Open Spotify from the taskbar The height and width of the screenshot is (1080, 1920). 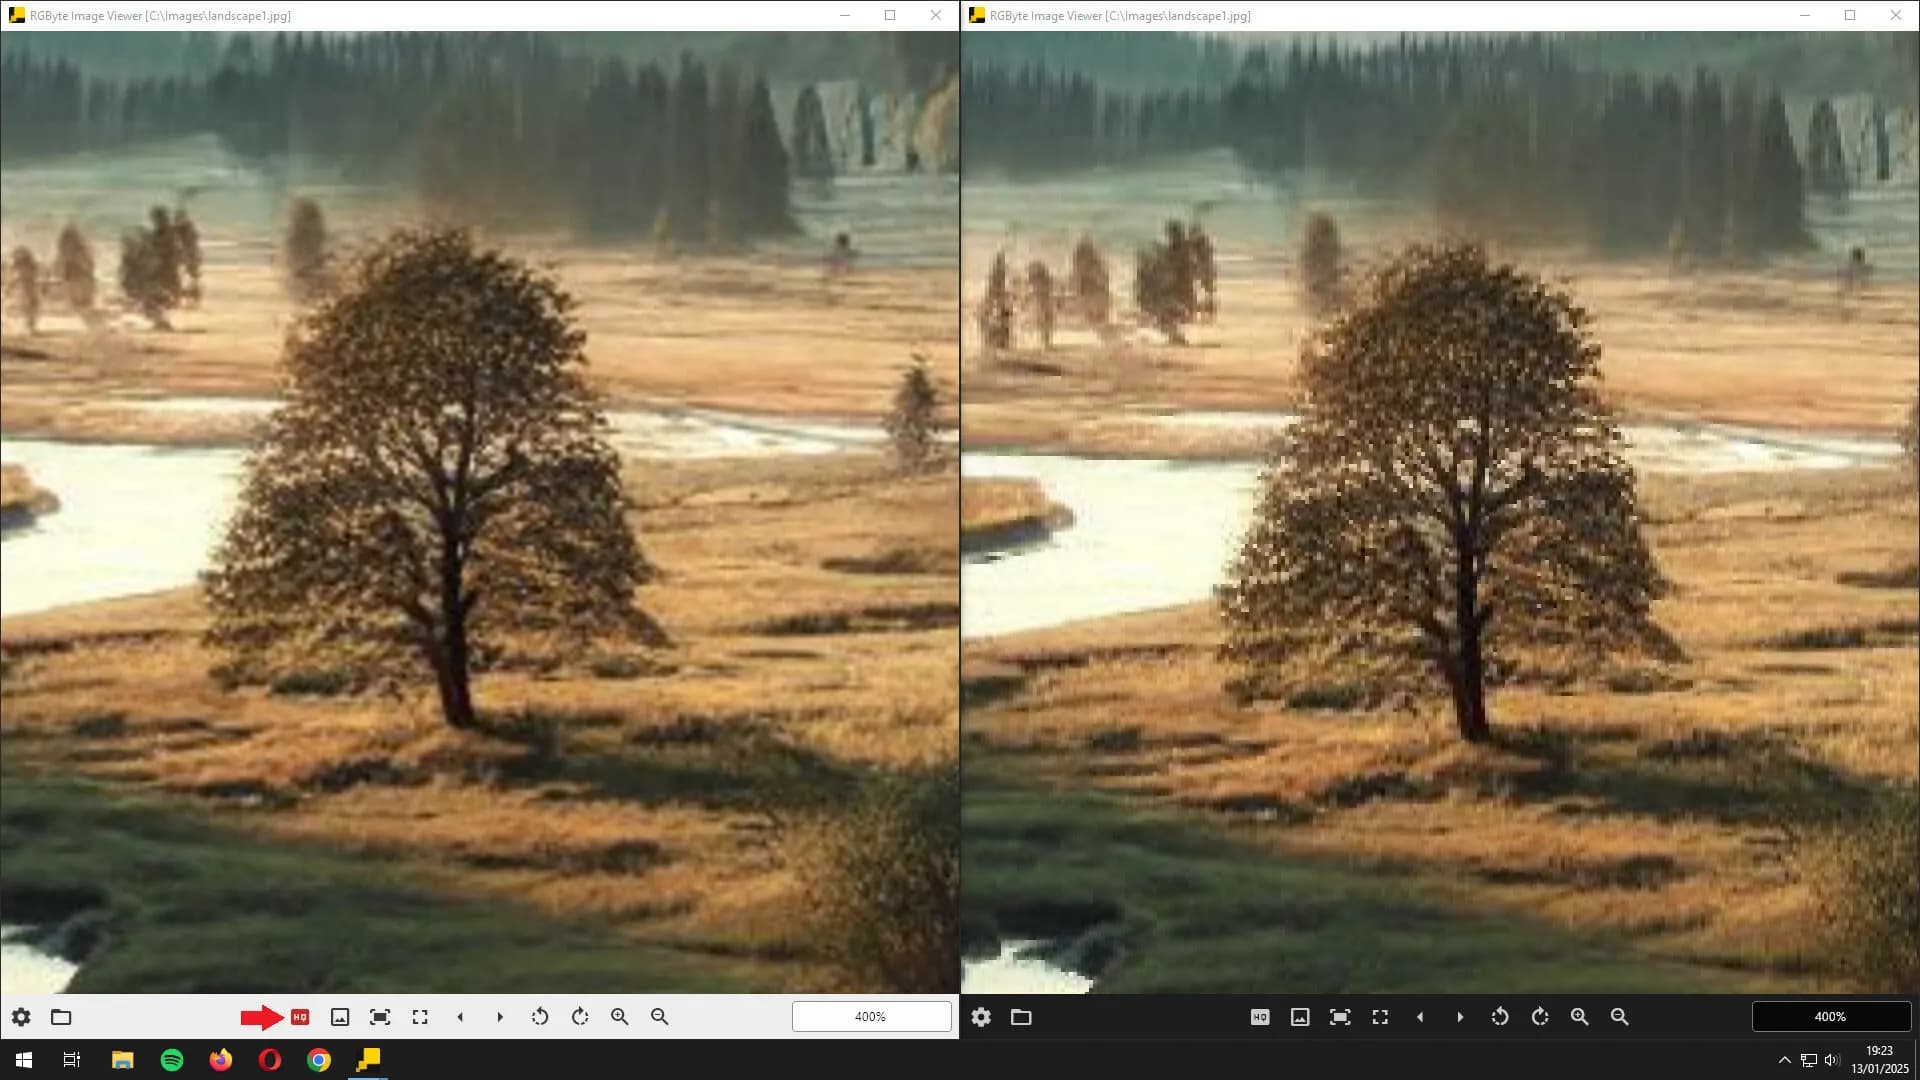(x=172, y=1060)
